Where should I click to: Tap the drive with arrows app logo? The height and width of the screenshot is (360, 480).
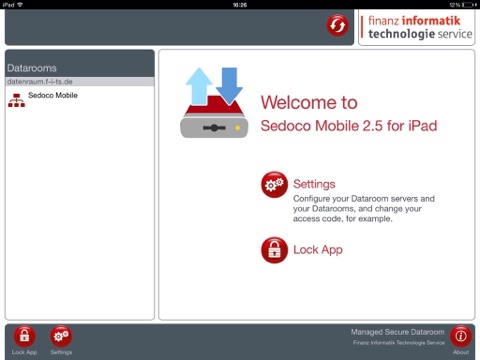pos(214,103)
